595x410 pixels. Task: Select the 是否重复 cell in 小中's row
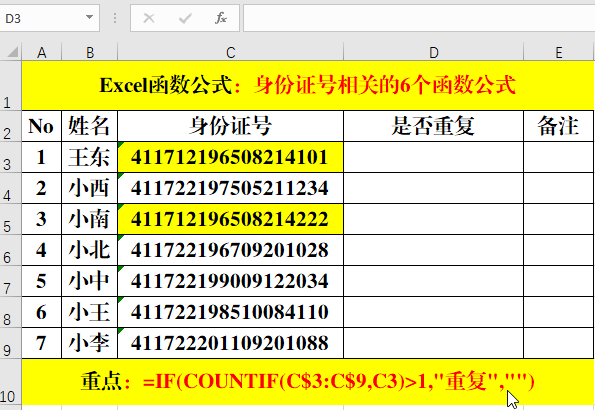pyautogui.click(x=434, y=281)
